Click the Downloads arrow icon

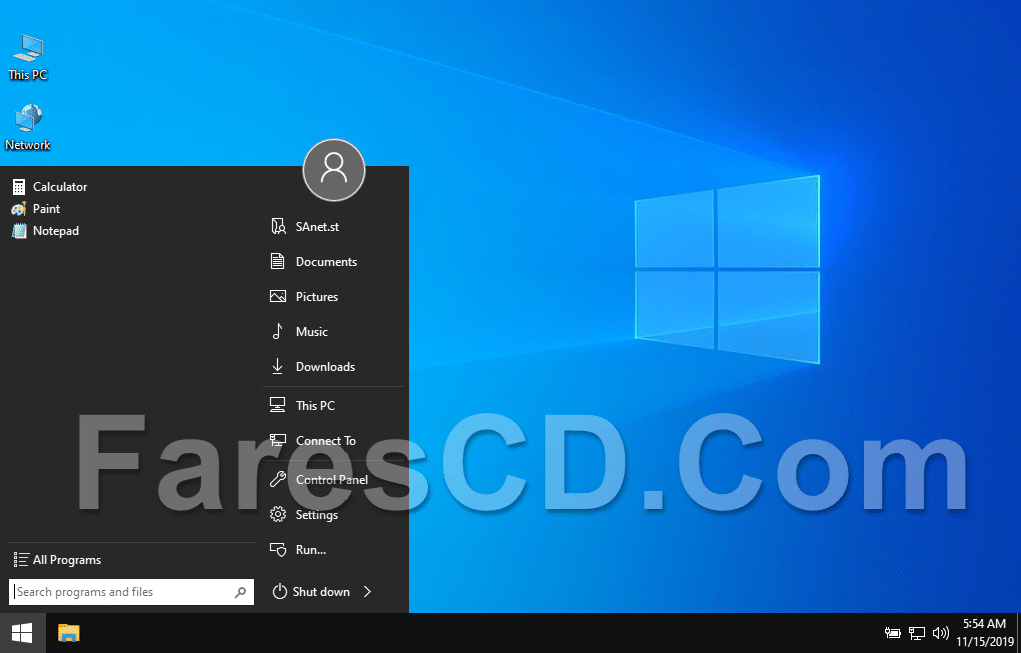[x=277, y=367]
